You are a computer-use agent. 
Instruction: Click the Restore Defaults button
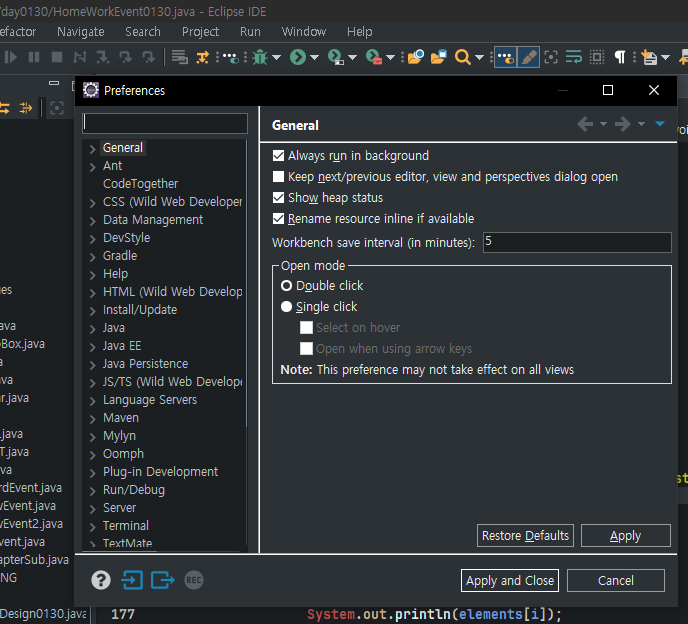coord(525,535)
